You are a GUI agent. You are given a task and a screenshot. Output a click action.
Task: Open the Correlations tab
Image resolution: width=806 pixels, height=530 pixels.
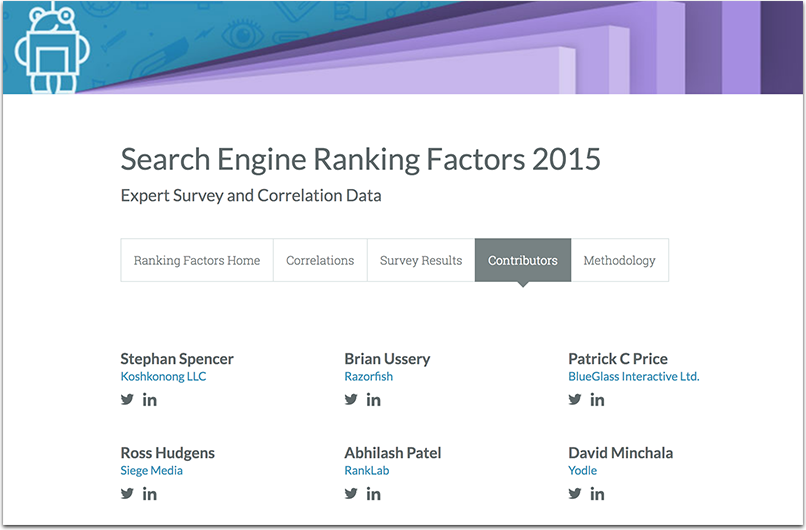click(x=320, y=260)
